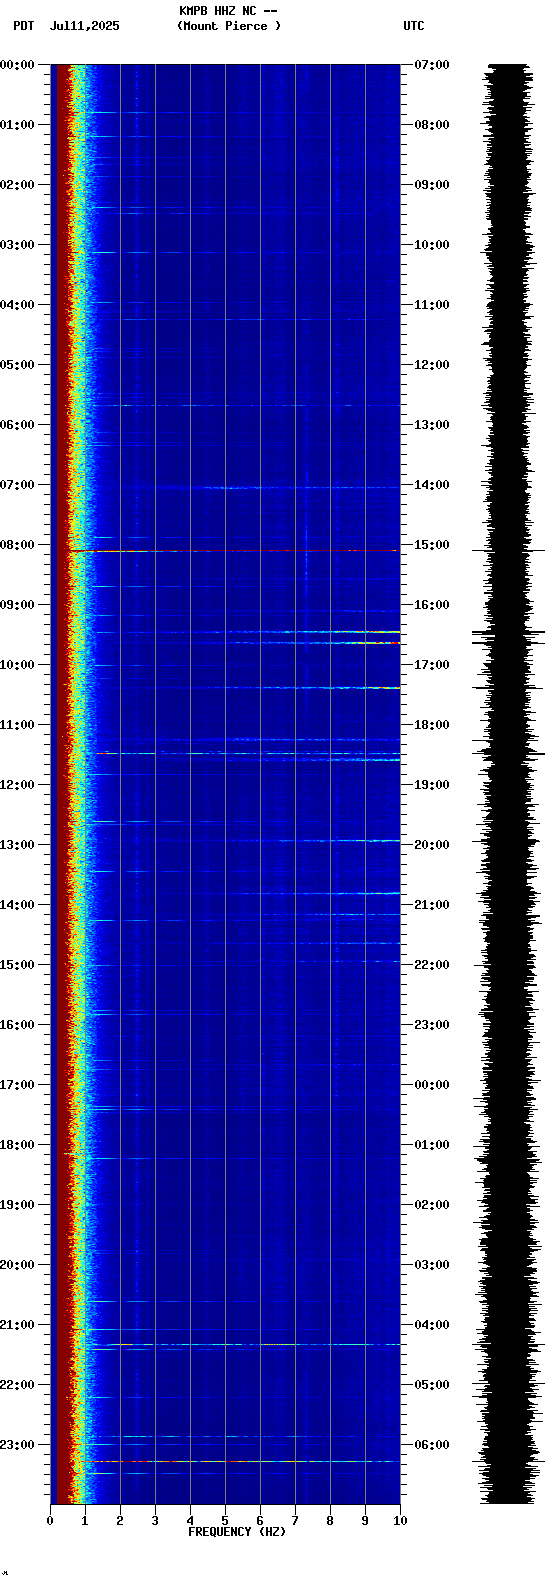Screen dimensions: 552x1584
Task: Click the 04:00 UTC time label
Action: click(432, 1325)
